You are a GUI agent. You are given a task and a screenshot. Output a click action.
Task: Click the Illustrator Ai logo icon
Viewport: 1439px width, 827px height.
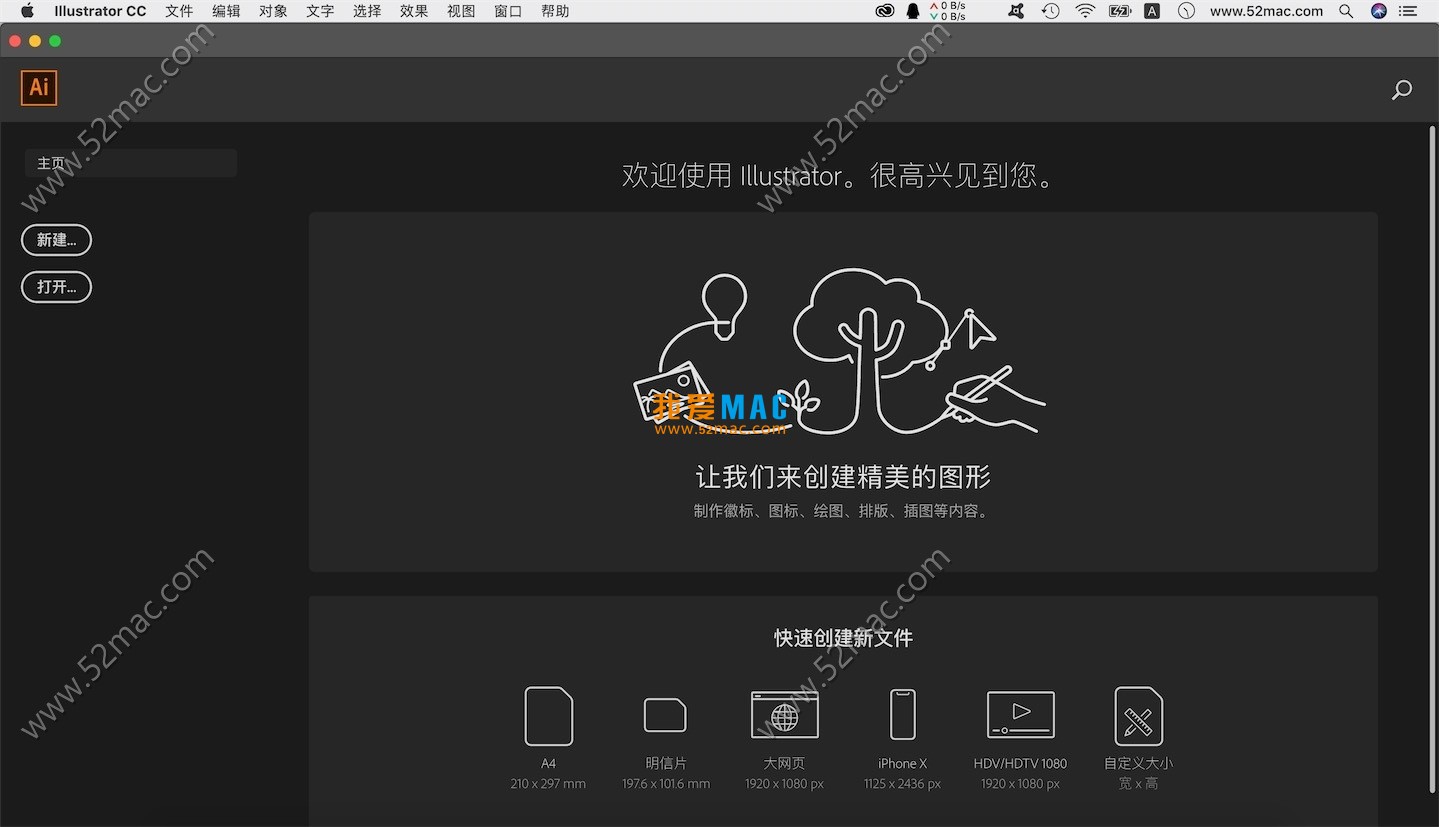coord(39,88)
